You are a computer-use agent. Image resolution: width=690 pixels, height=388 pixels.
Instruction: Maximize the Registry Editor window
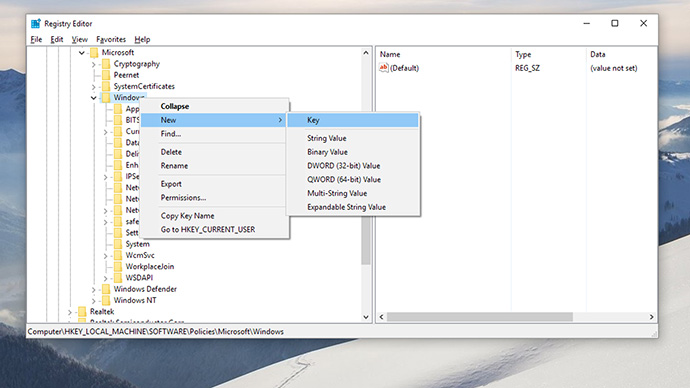[615, 23]
